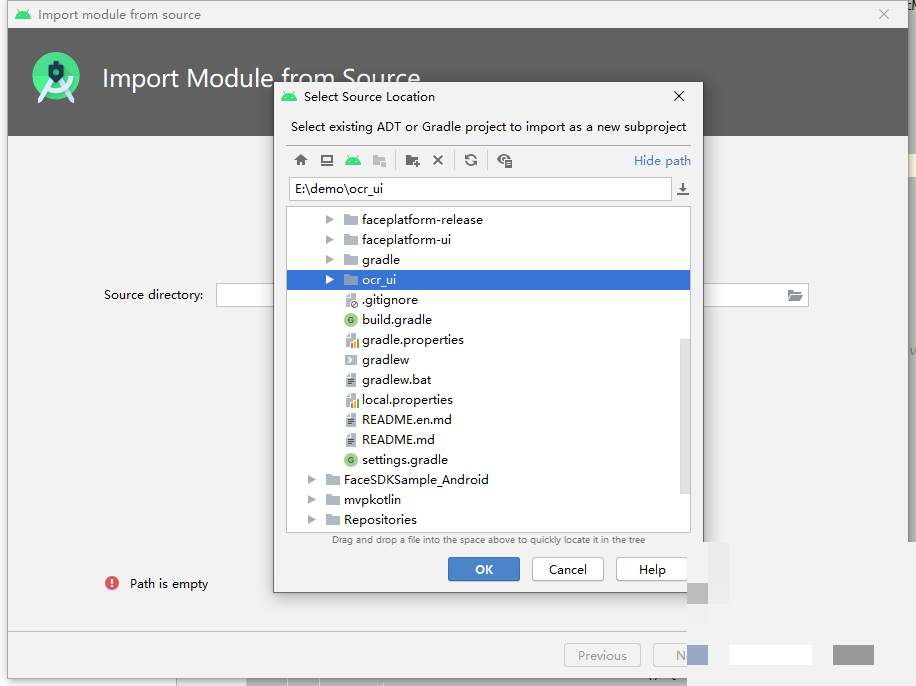Close the Select Source Location dialog

[679, 96]
